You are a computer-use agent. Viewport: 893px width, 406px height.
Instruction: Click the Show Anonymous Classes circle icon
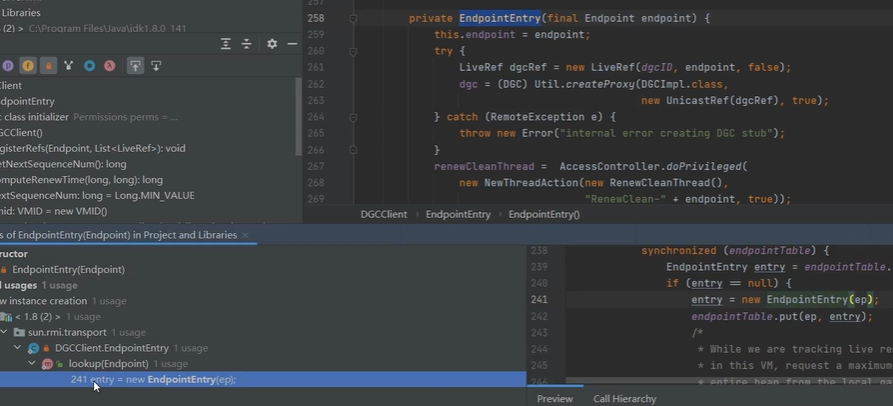pos(89,66)
